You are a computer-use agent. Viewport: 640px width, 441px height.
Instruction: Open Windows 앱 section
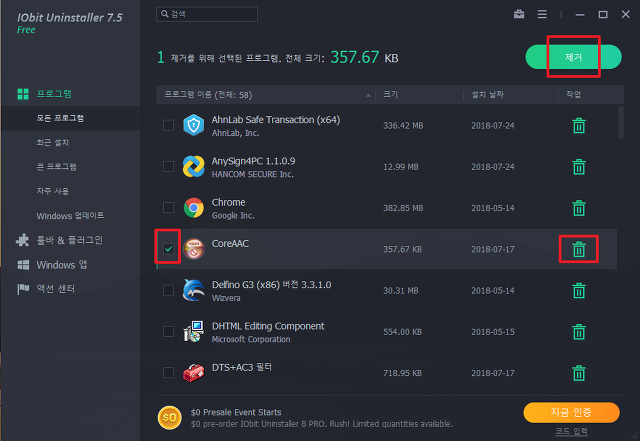coord(62,265)
